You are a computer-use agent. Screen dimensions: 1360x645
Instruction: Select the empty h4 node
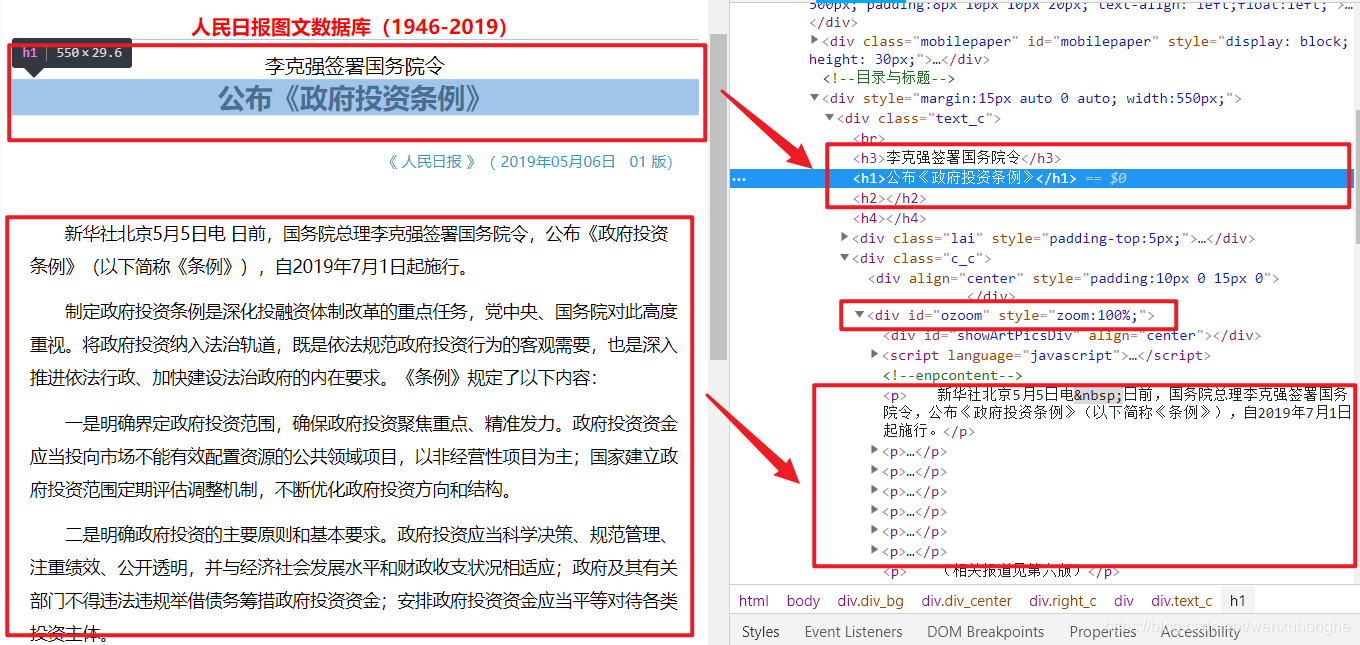(x=890, y=218)
